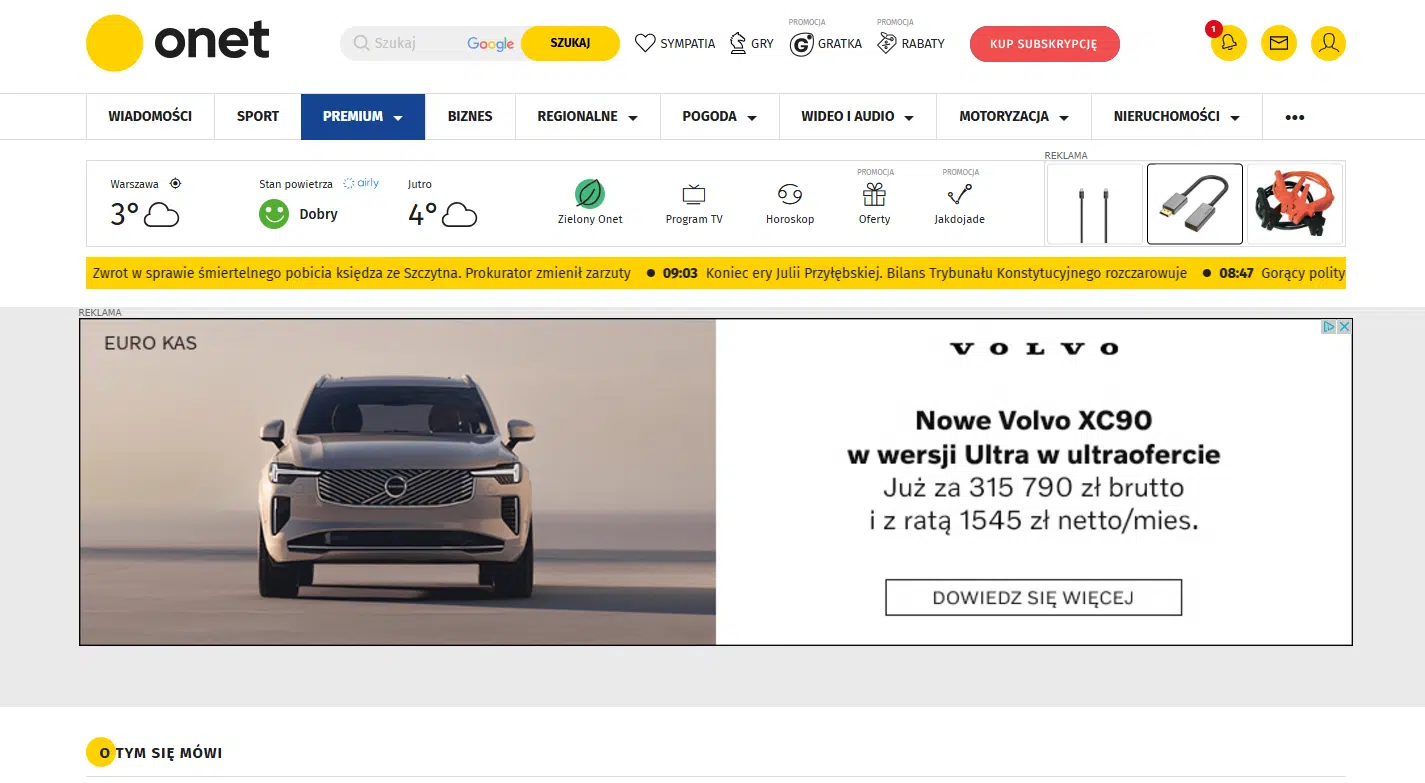The width and height of the screenshot is (1425, 783).
Task: Click the 'Nowe Volvo XC90' ad headline
Action: click(1033, 420)
